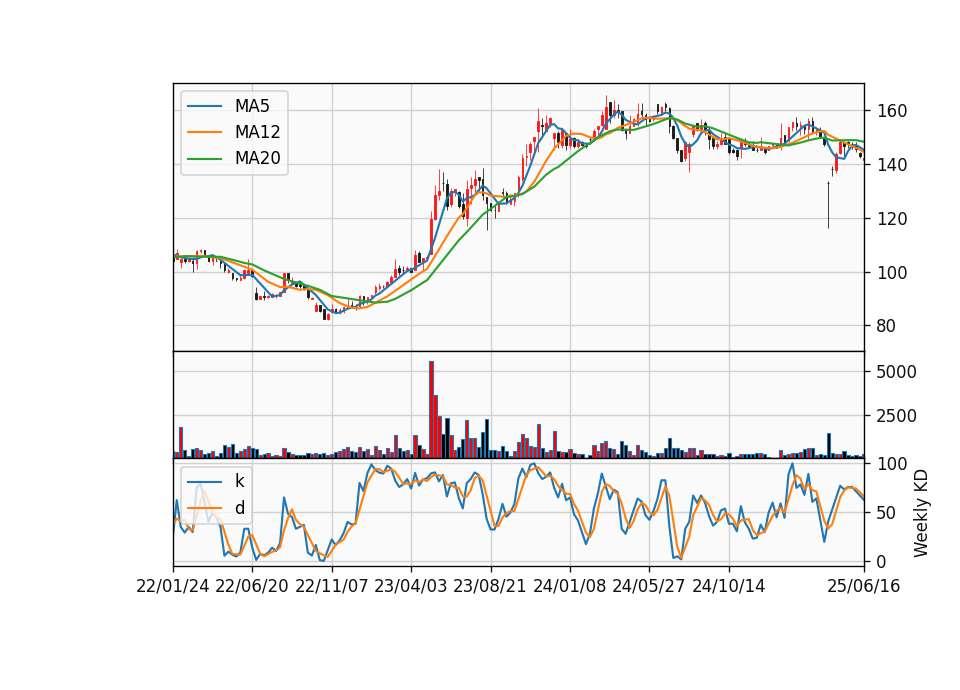Click the tallest volume bar above 5000
This screenshot has width=960, height=690.
click(x=431, y=410)
